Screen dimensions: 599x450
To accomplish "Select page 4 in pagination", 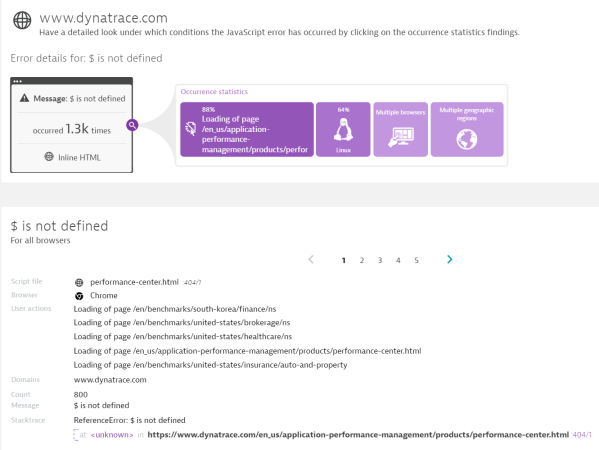I will click(398, 261).
